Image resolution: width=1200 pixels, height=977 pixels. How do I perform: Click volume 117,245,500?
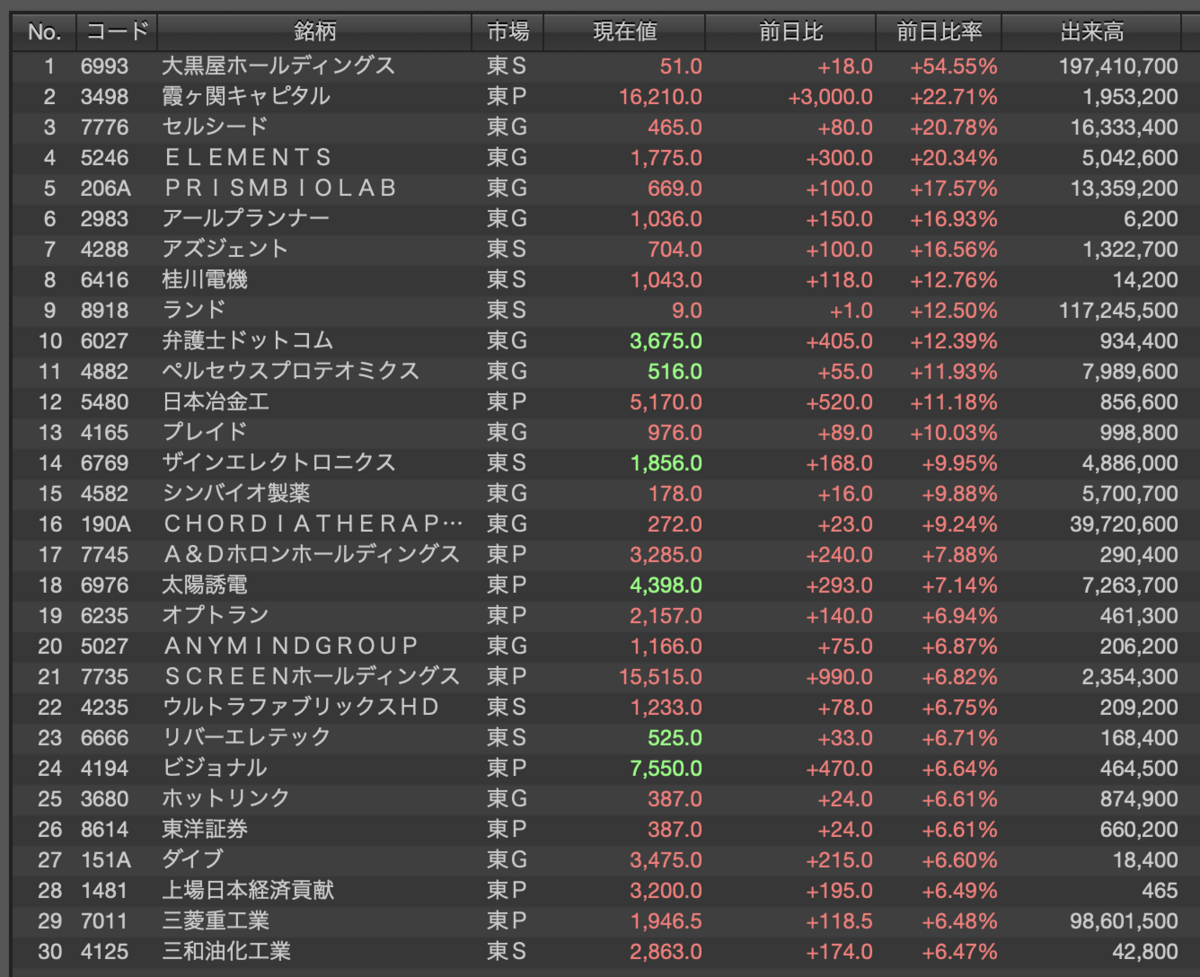tap(1118, 310)
